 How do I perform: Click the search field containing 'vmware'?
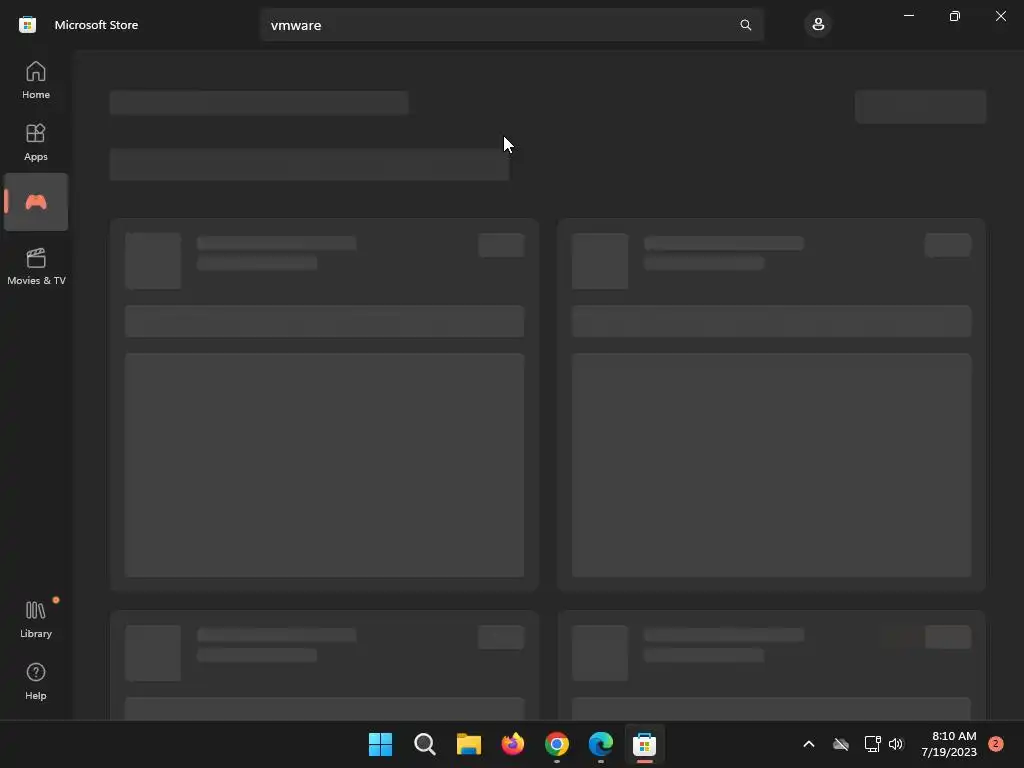coord(511,25)
